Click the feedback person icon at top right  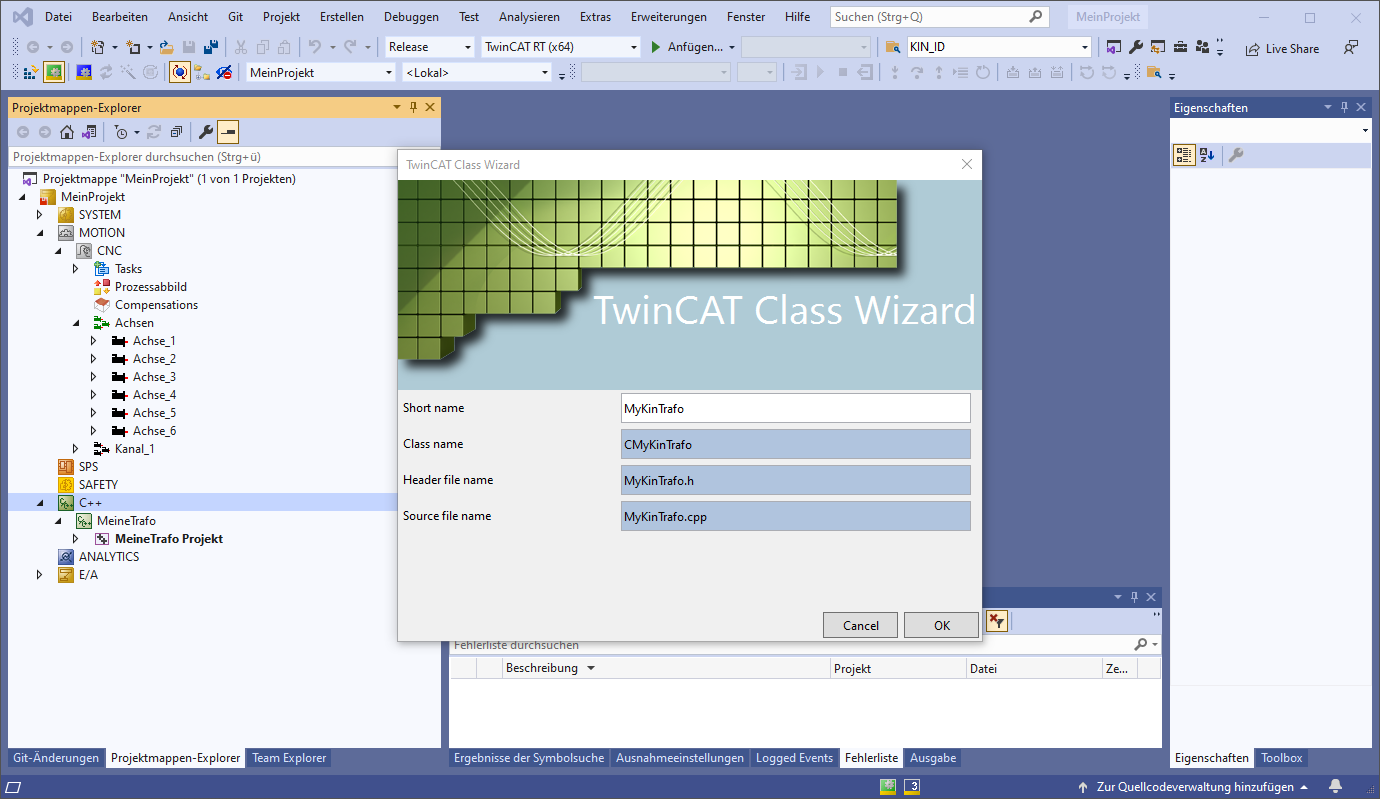coord(1352,47)
